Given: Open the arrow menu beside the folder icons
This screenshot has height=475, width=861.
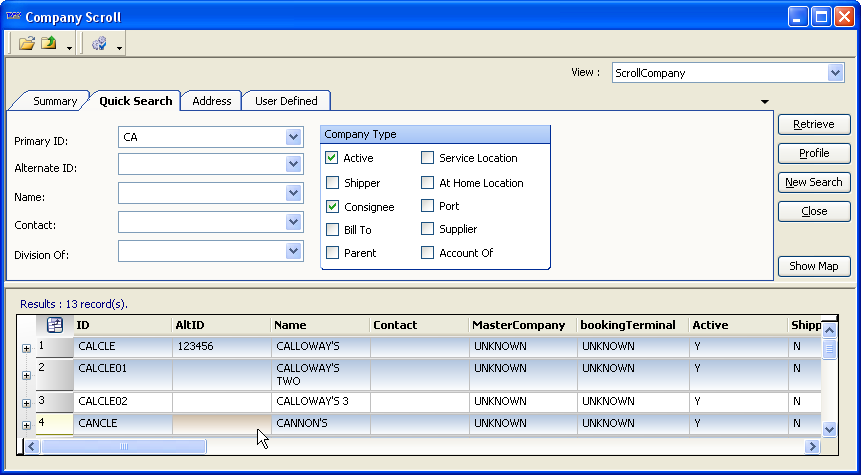Looking at the screenshot, I should (x=69, y=47).
